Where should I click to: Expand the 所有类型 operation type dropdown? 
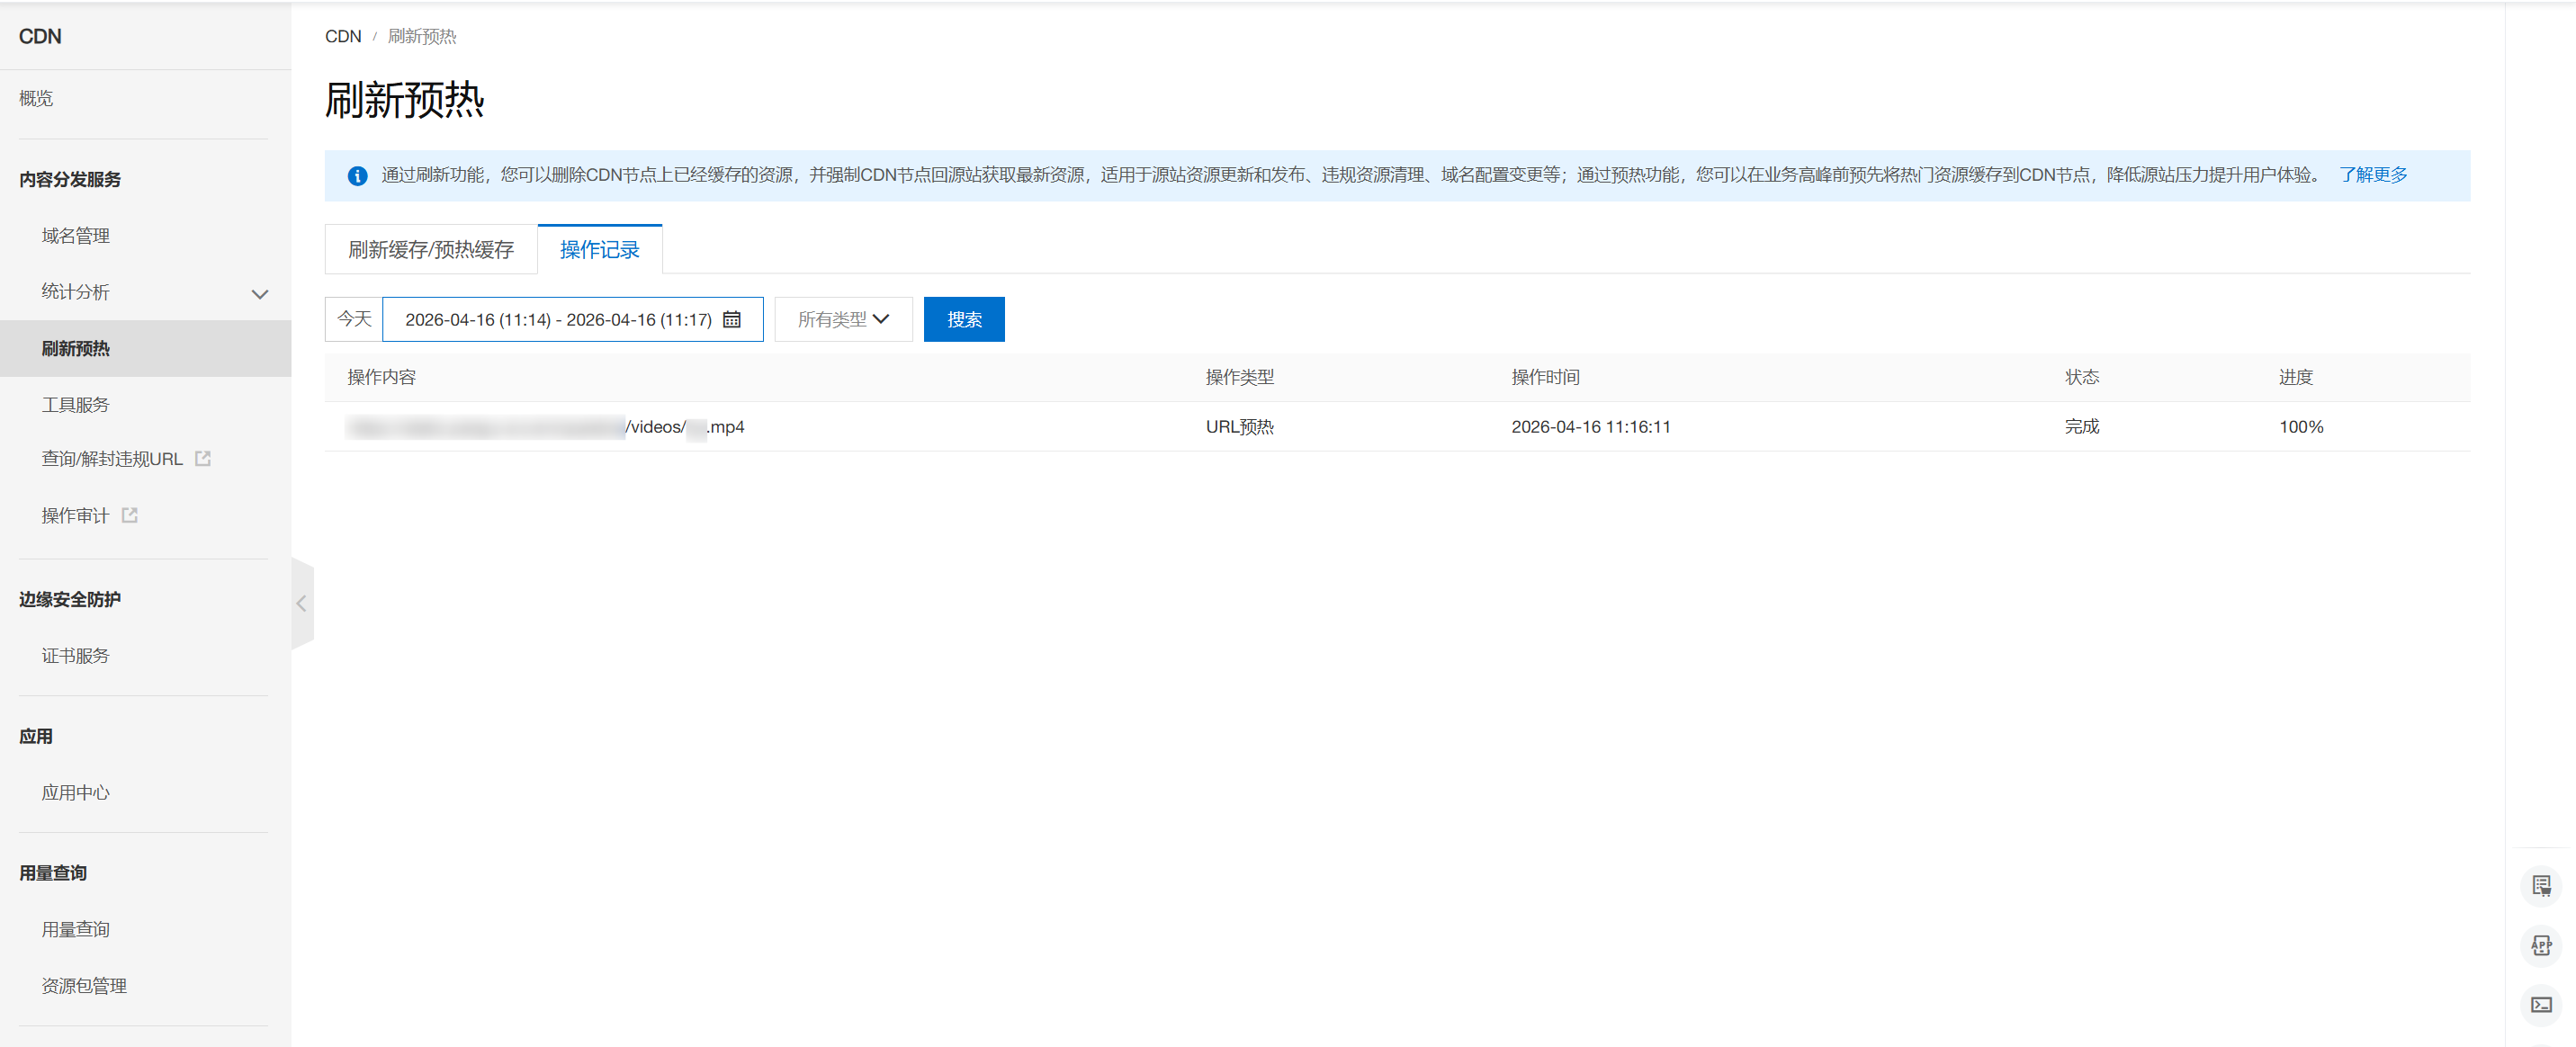(843, 319)
